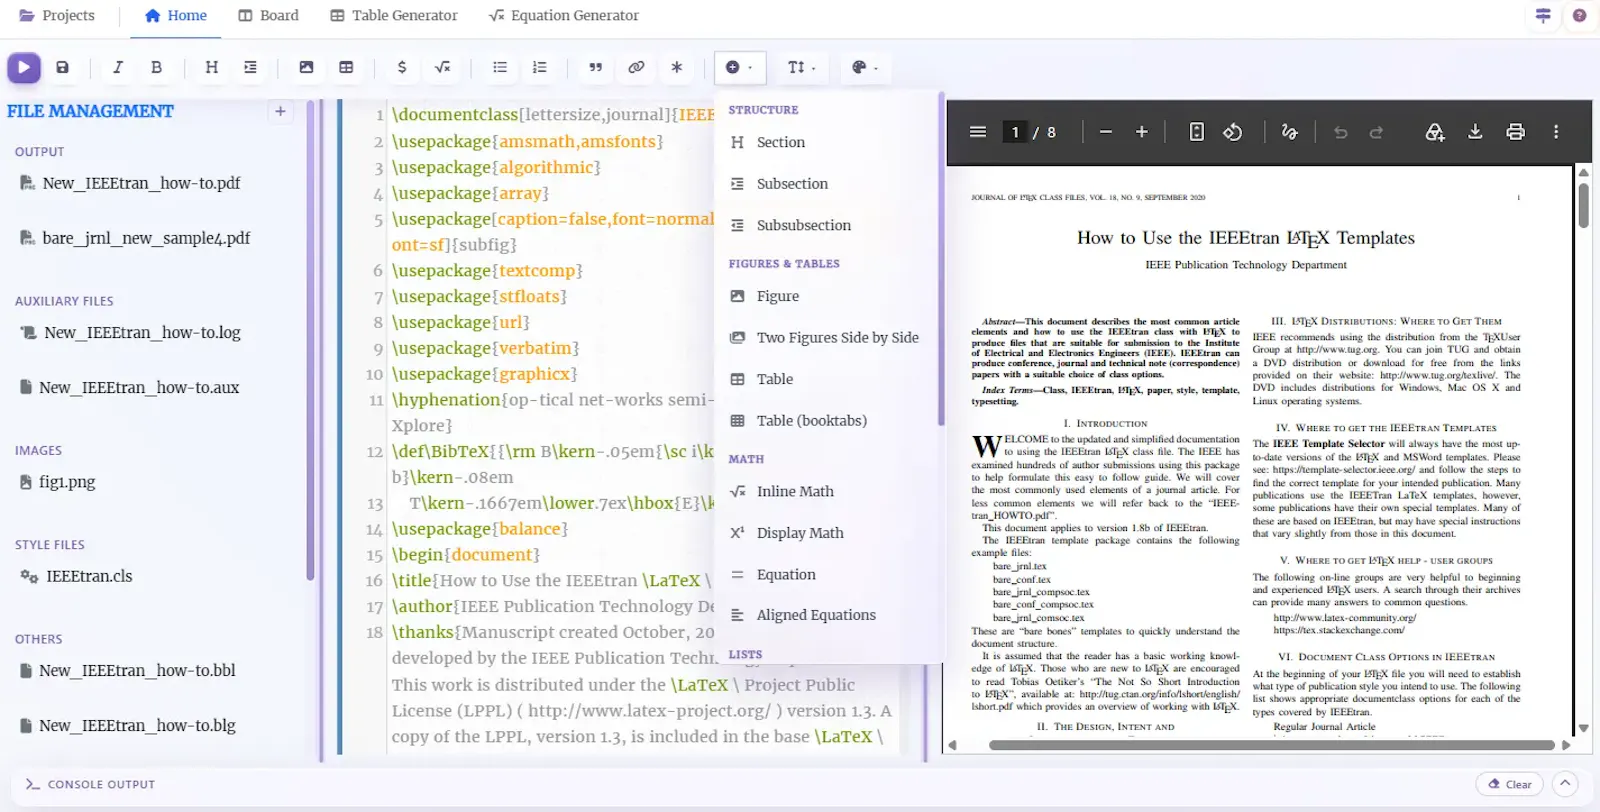Image resolution: width=1600 pixels, height=812 pixels.
Task: Insert a heading with the H icon
Action: tap(211, 67)
